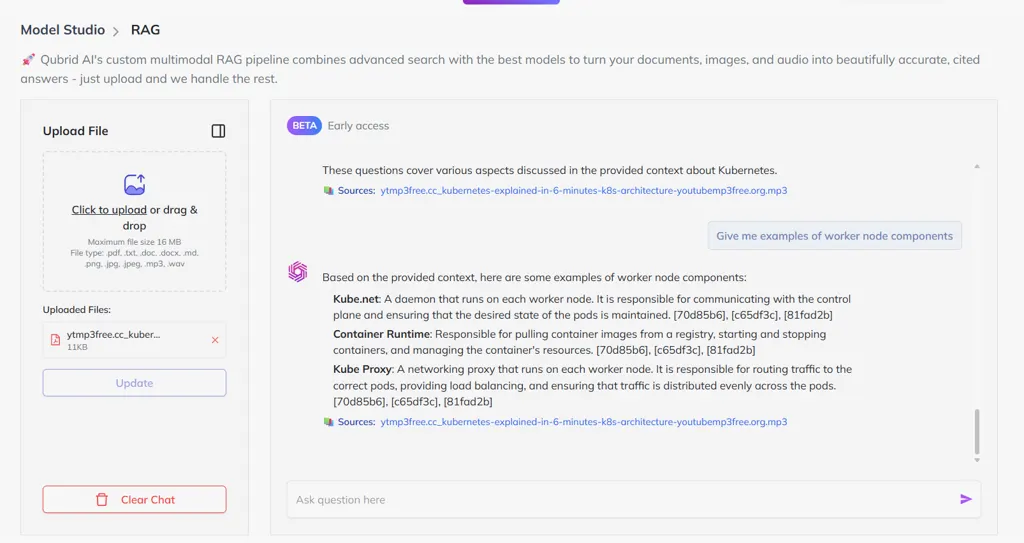Toggle the upload side panel icon

[x=218, y=131]
